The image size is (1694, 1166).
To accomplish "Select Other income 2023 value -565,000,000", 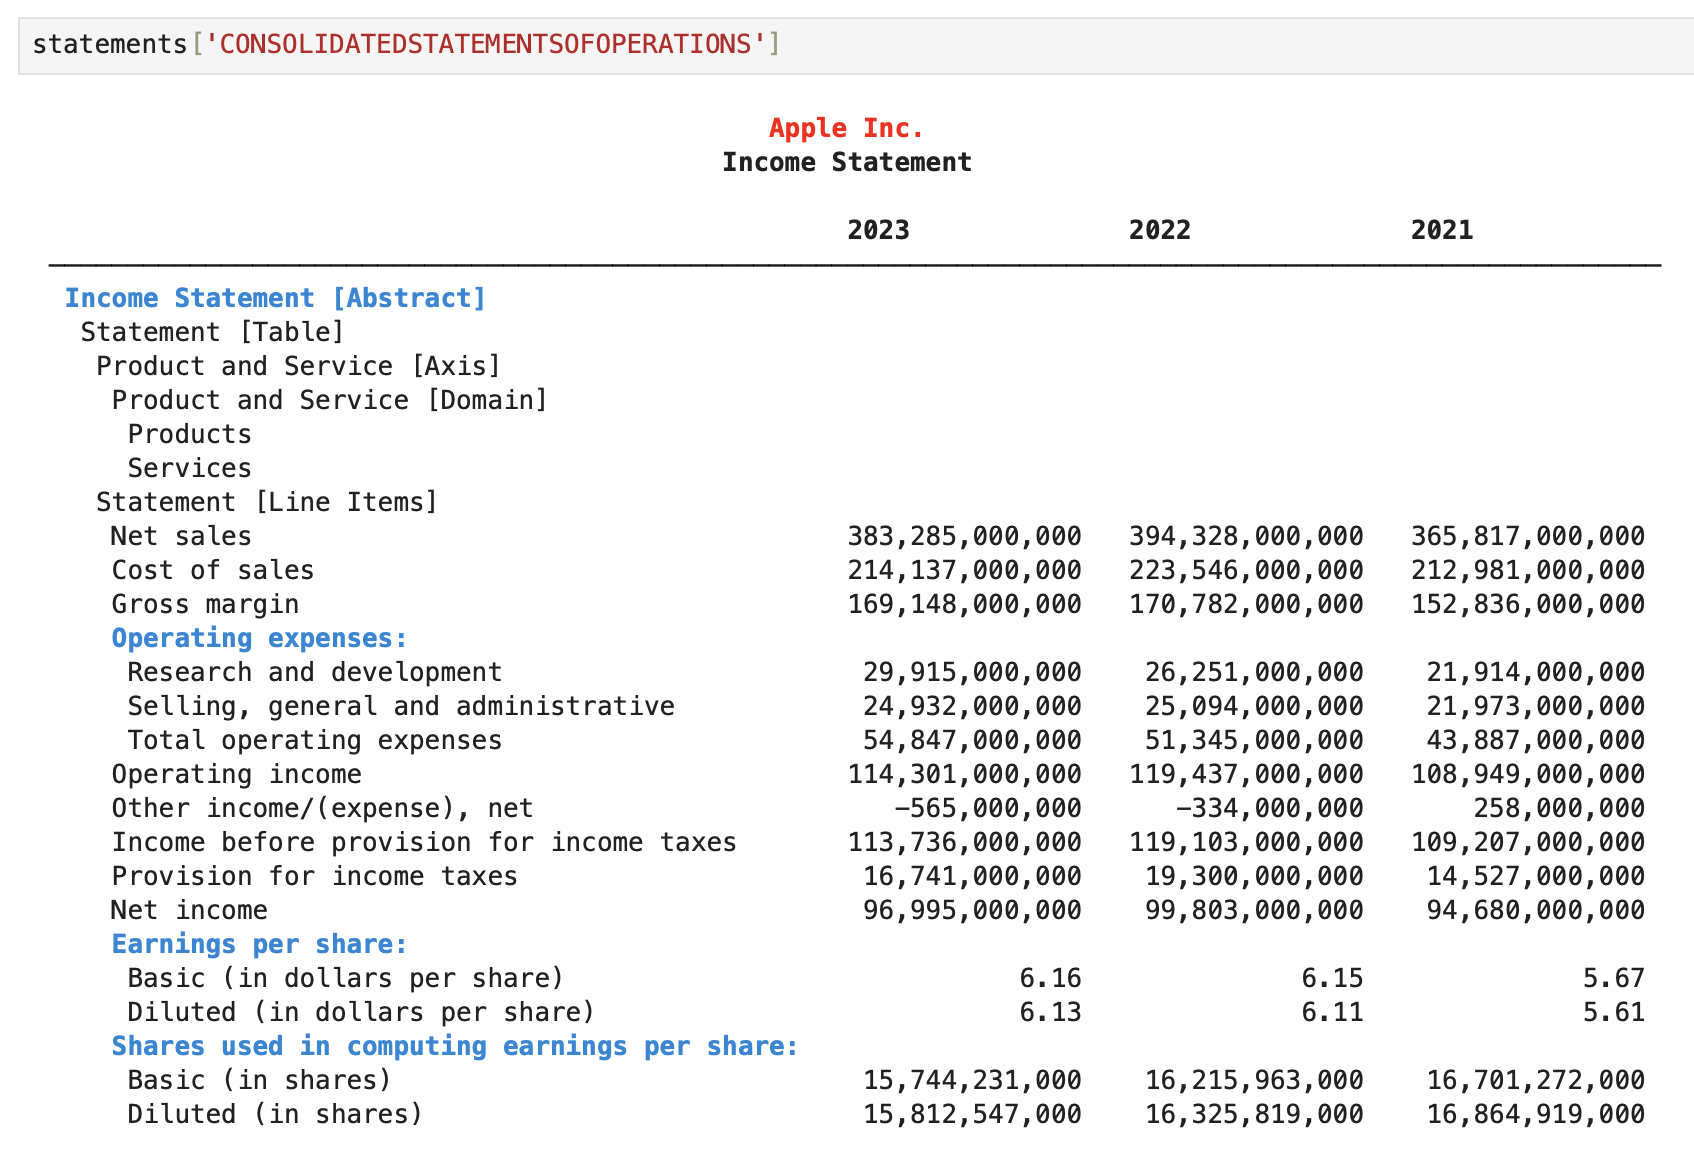I will (x=988, y=808).
